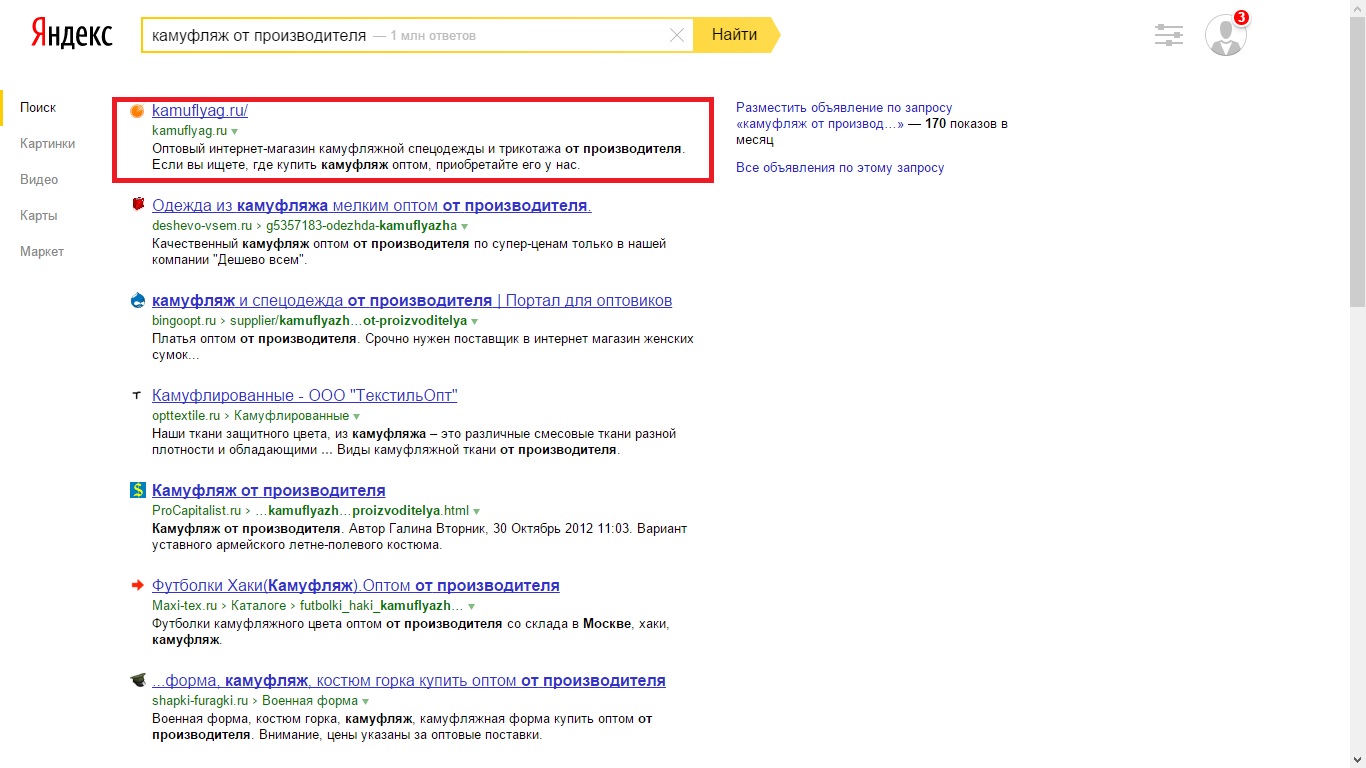Screen dimensions: 1366x768
Task: Expand menu arrow next to kamuflyag.ru URL
Action: pyautogui.click(x=235, y=131)
